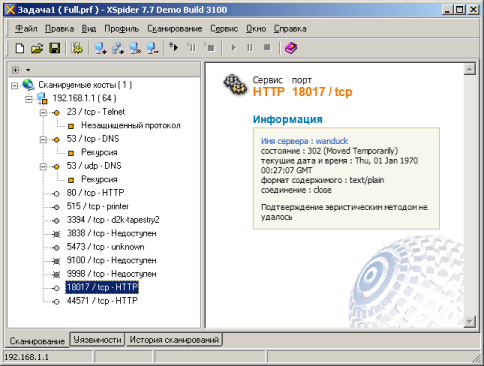Click the orange square icon beside Незащищенный протокол
This screenshot has height=366, width=484.
[71, 126]
